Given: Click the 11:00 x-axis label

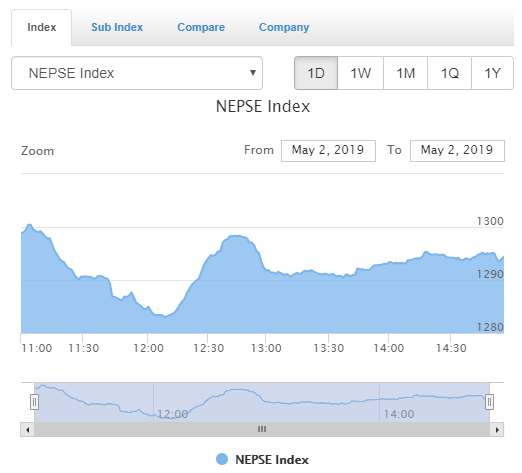Looking at the screenshot, I should (37, 348).
